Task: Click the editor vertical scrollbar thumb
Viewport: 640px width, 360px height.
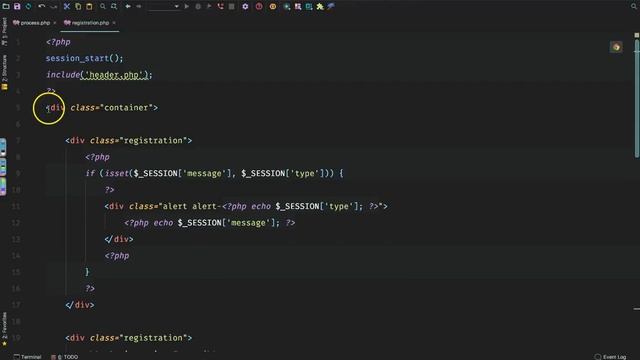Action: click(636, 99)
